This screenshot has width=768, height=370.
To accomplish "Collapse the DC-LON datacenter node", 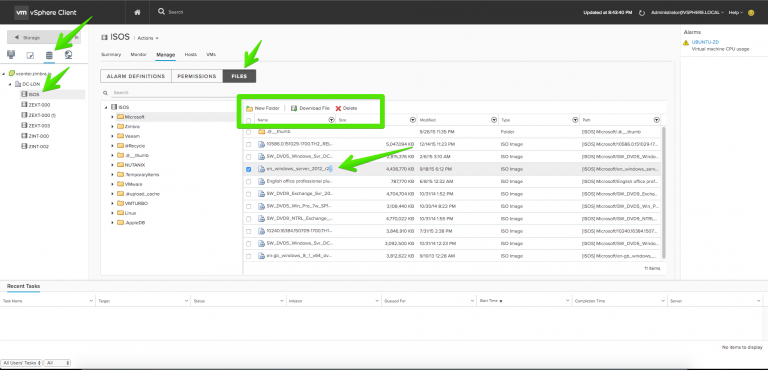I will (x=10, y=84).
